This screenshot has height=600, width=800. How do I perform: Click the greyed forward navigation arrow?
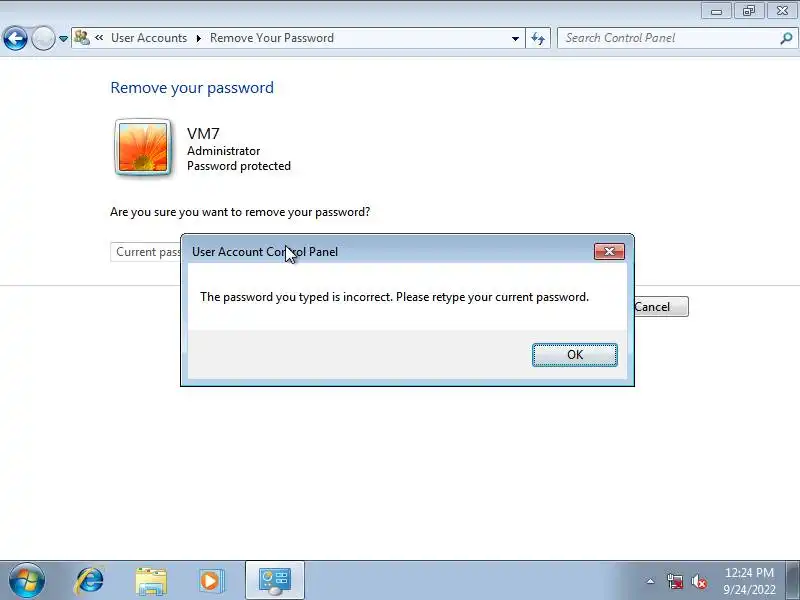click(x=43, y=38)
